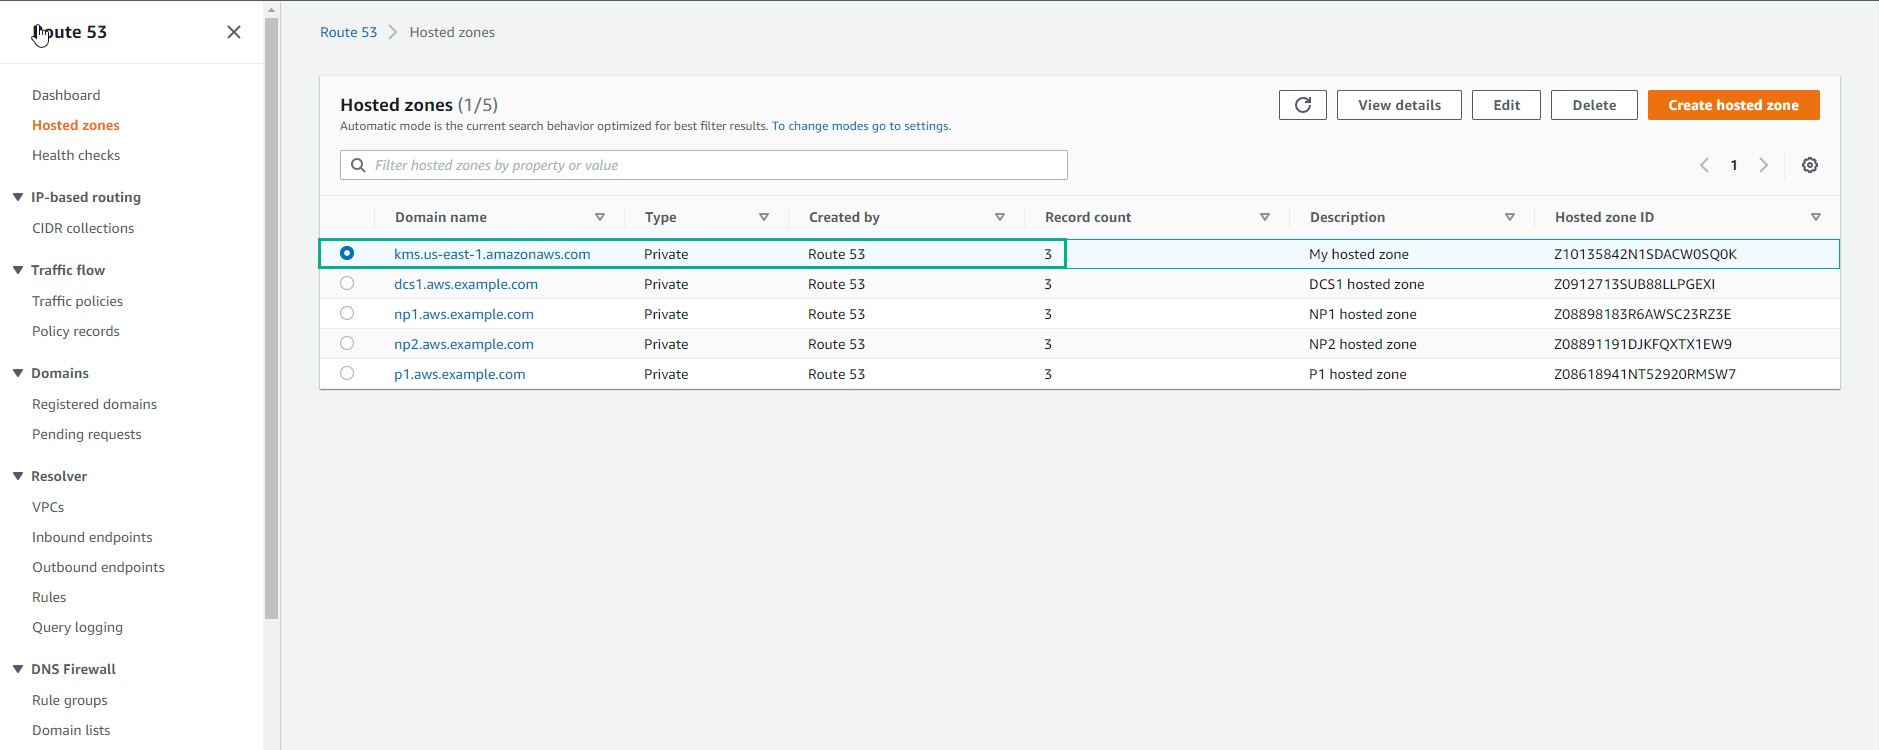Go to next page of hosted zones
This screenshot has height=750, width=1879.
point(1764,165)
